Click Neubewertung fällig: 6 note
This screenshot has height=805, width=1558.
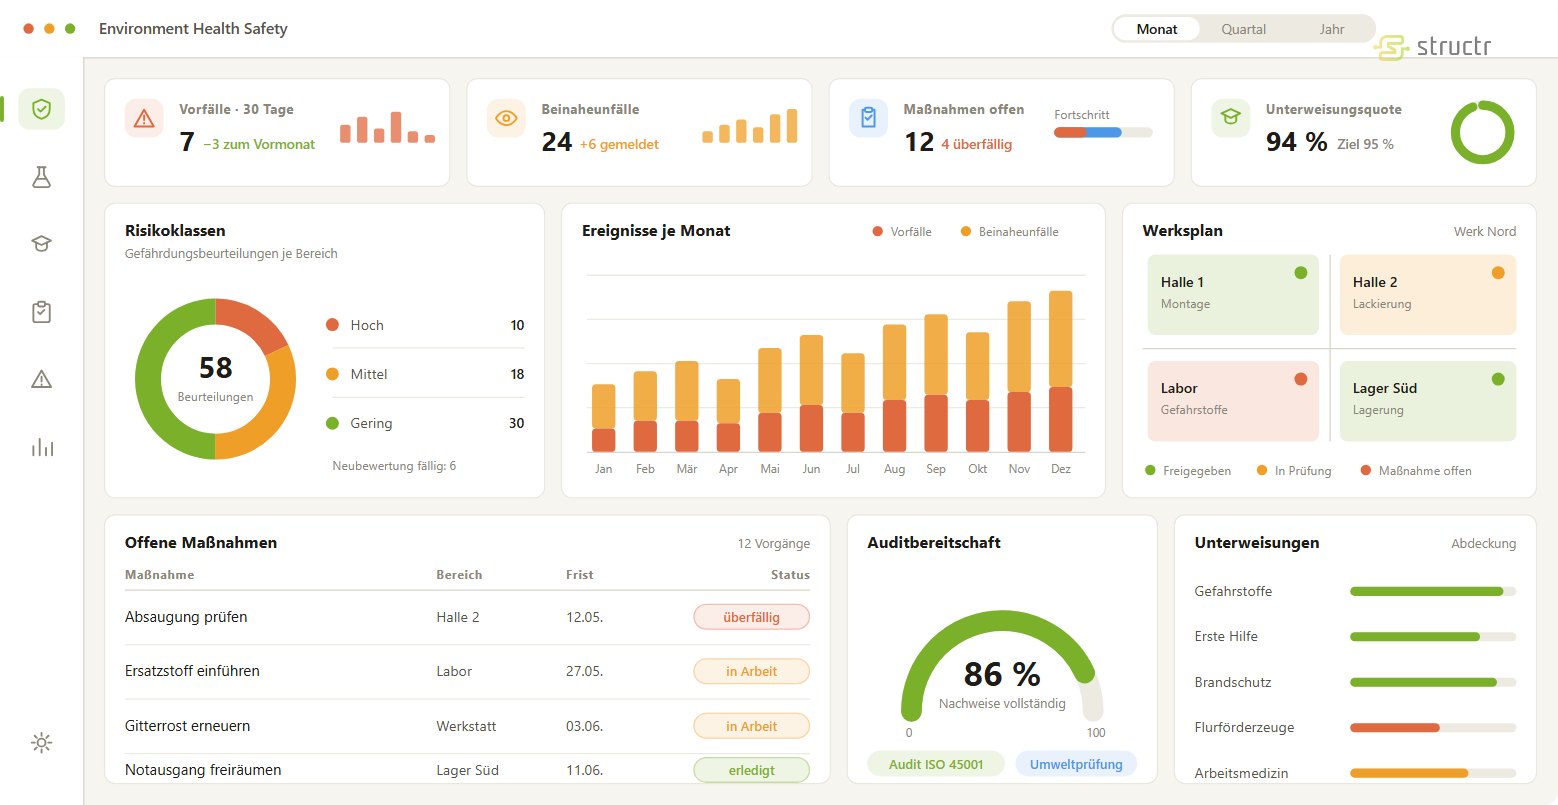click(394, 466)
